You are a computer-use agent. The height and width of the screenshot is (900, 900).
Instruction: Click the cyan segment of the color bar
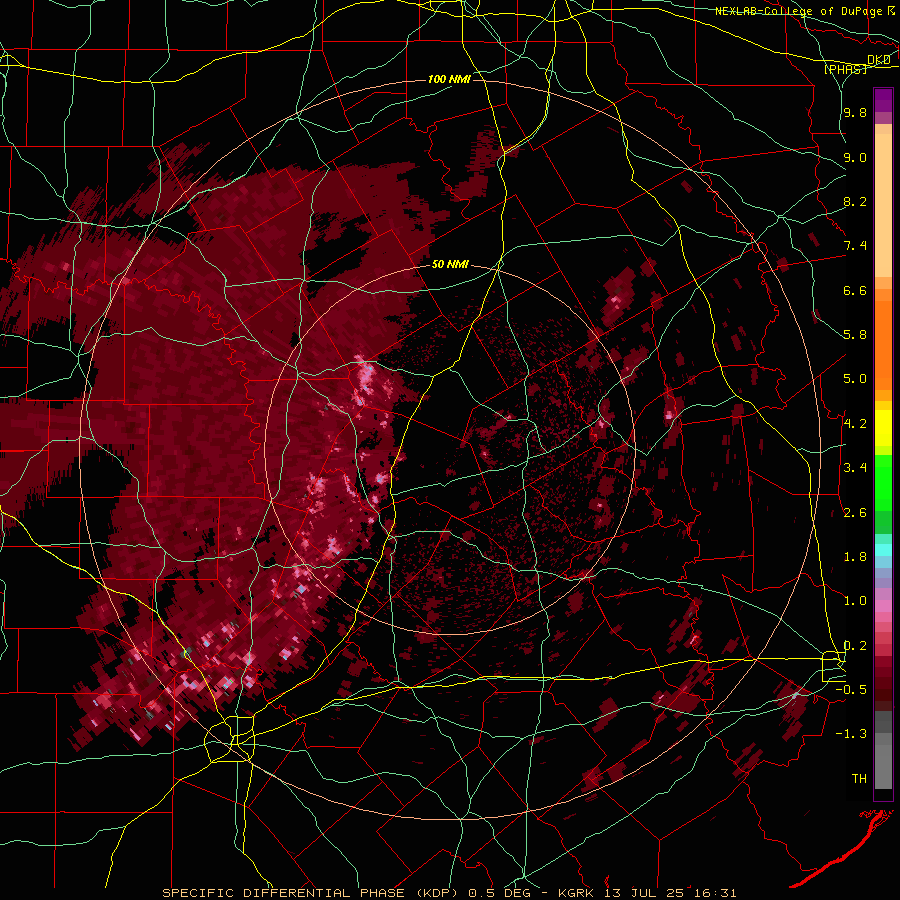(x=883, y=550)
